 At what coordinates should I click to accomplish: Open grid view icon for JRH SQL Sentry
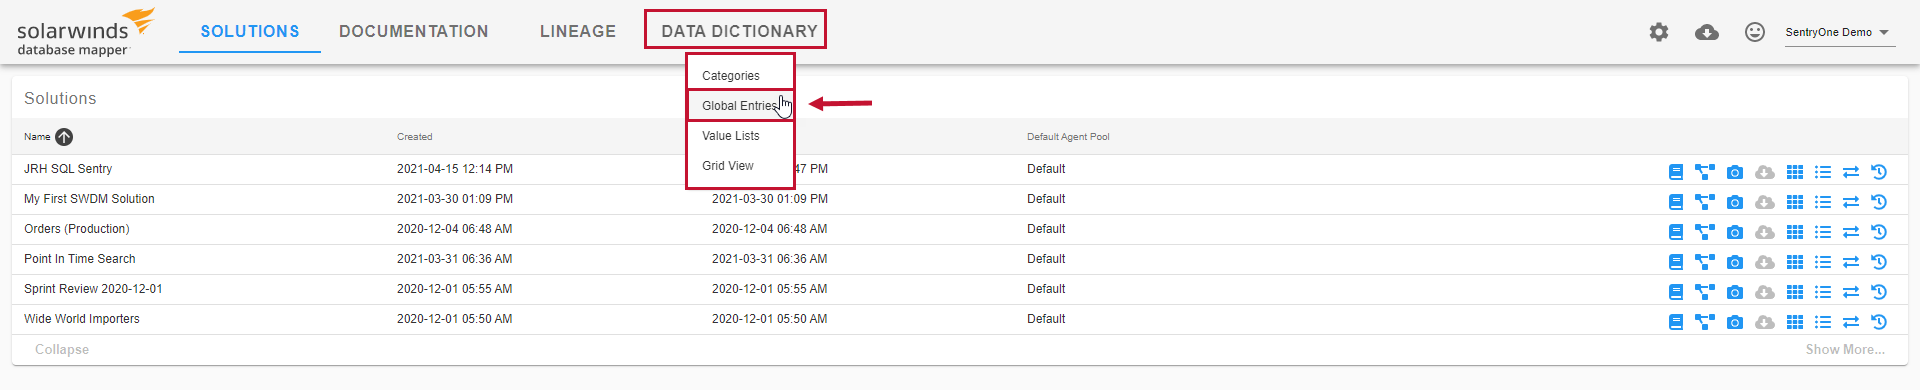pyautogui.click(x=1795, y=172)
